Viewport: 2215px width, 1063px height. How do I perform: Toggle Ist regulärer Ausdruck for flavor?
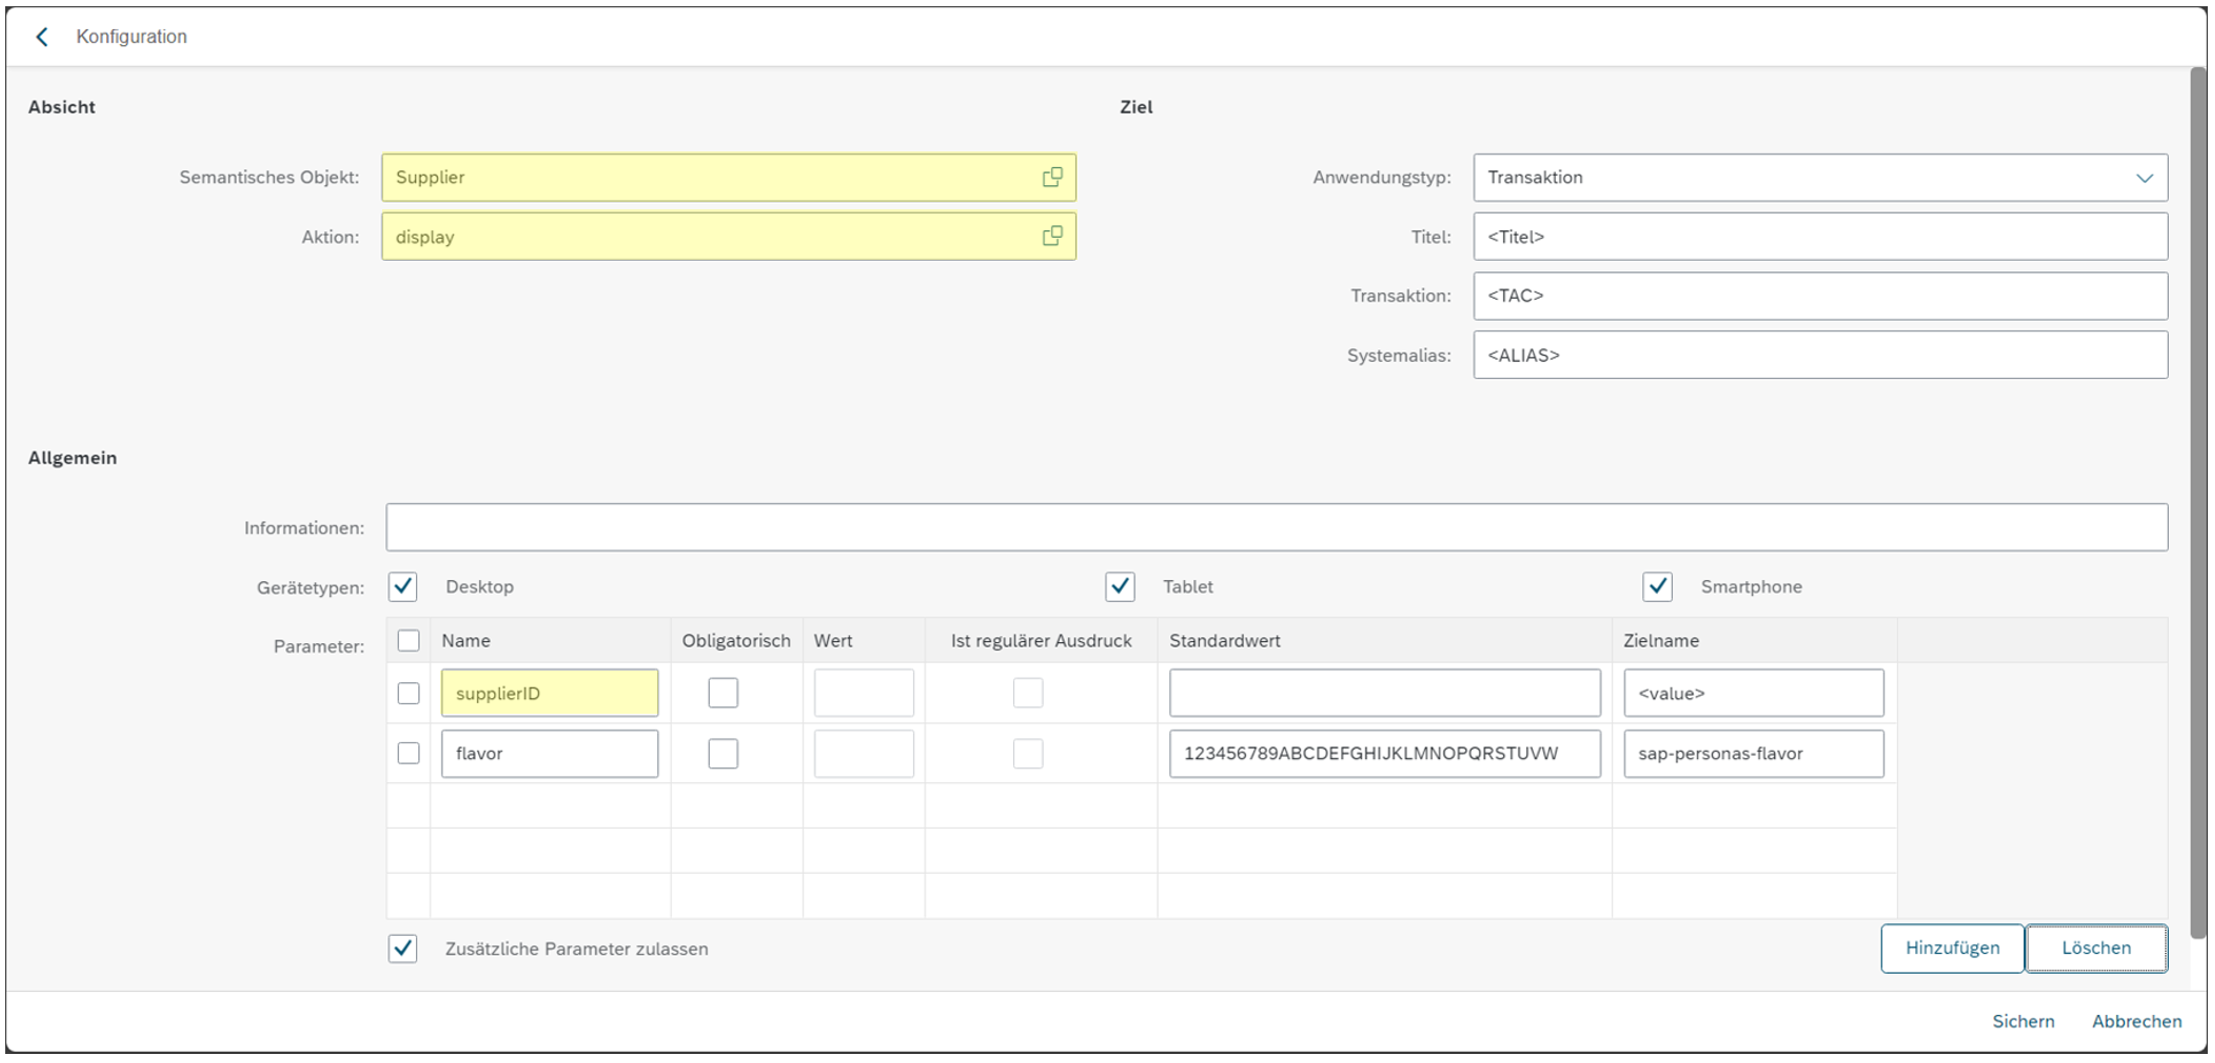coord(1028,753)
